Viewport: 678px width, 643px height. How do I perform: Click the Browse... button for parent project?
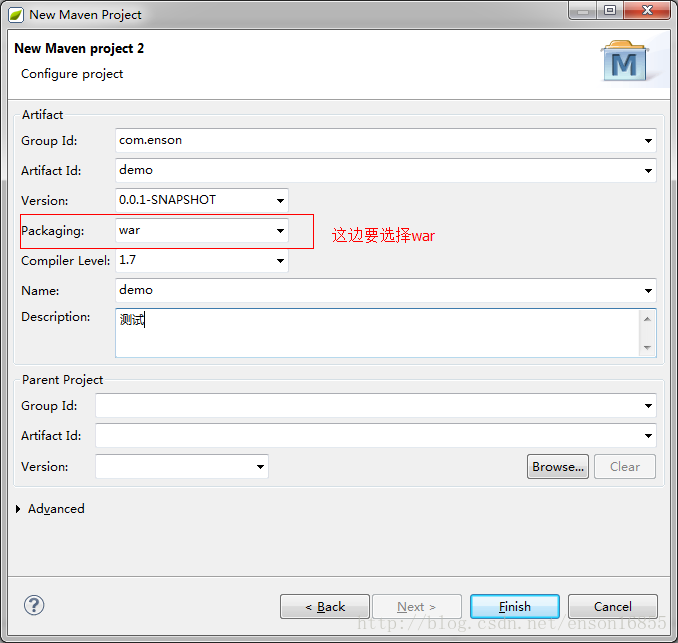point(558,467)
